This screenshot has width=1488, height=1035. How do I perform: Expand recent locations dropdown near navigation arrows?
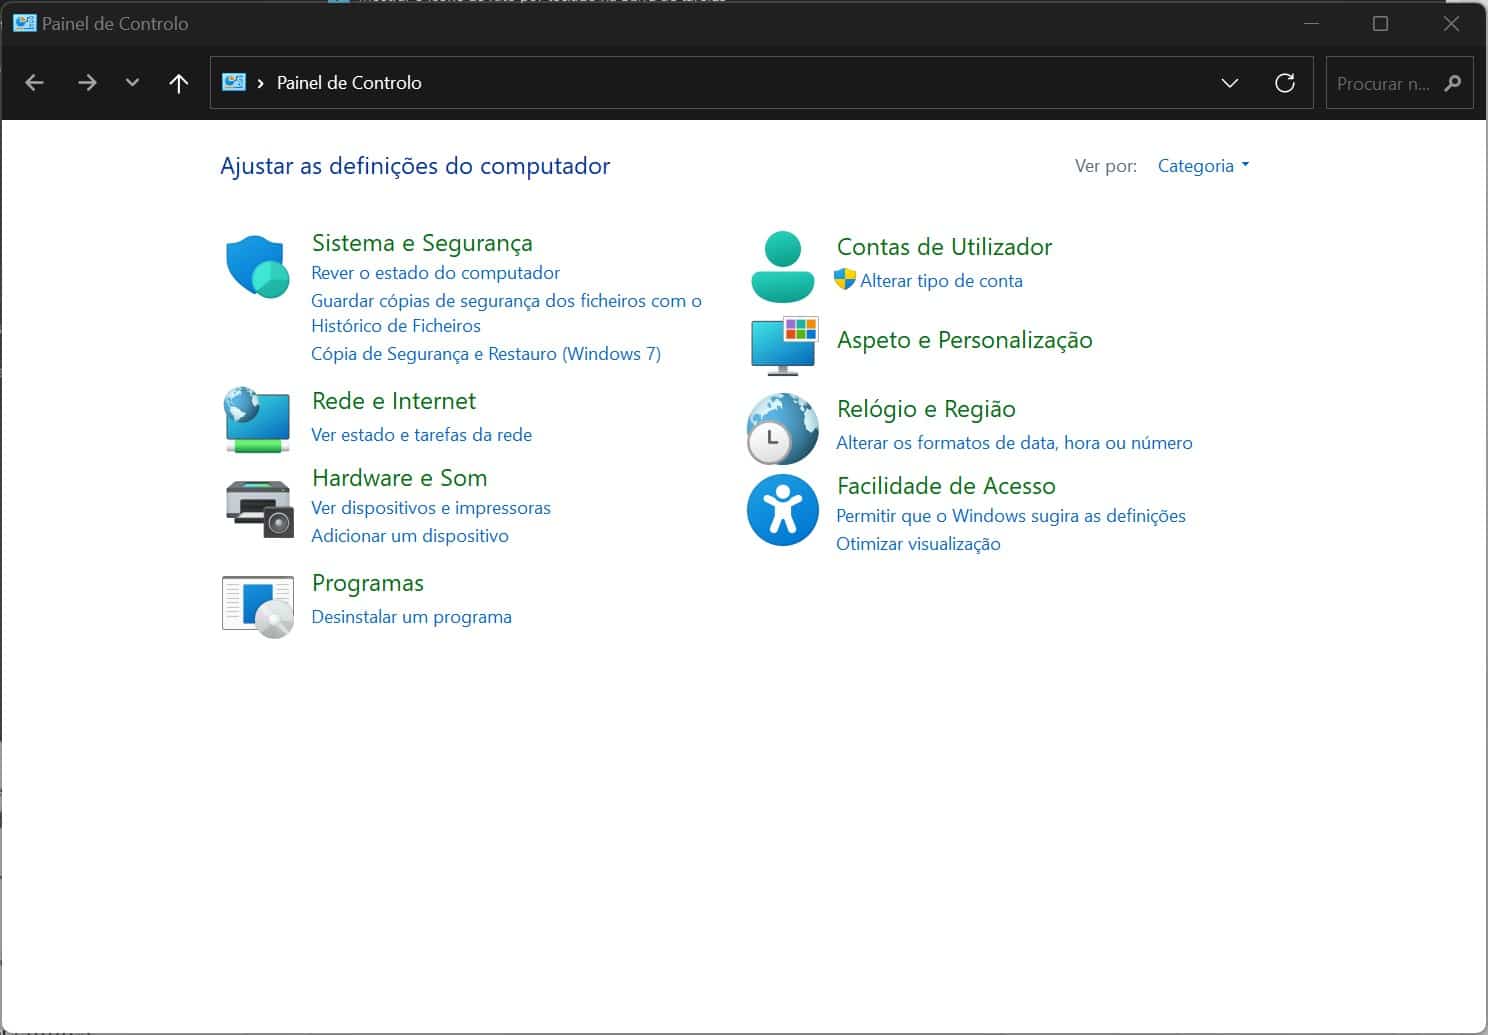132,83
